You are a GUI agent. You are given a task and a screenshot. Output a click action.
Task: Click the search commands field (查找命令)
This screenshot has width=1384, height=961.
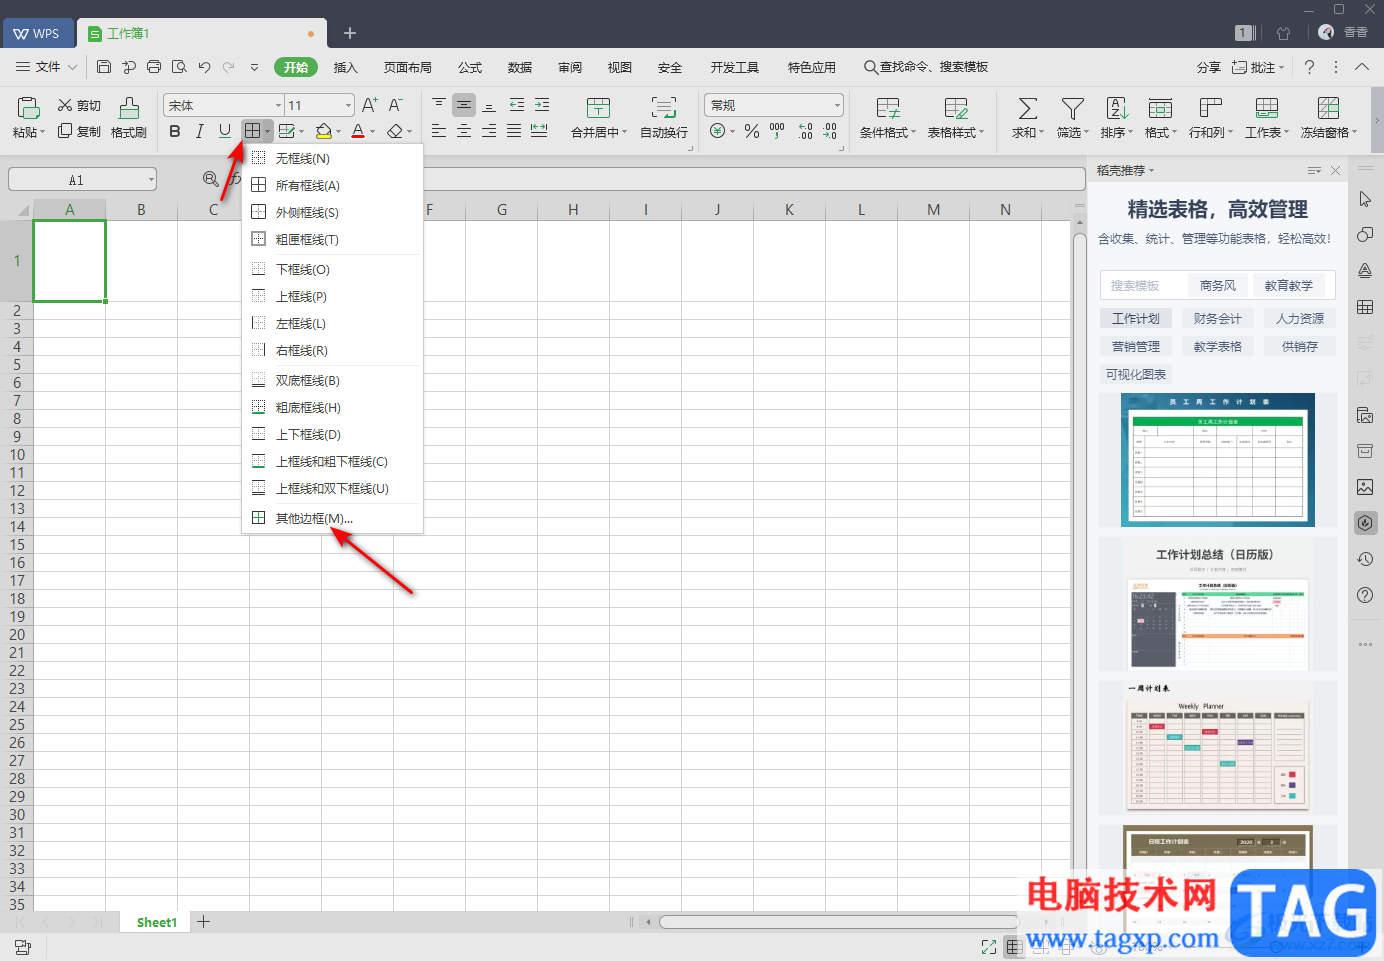click(926, 67)
